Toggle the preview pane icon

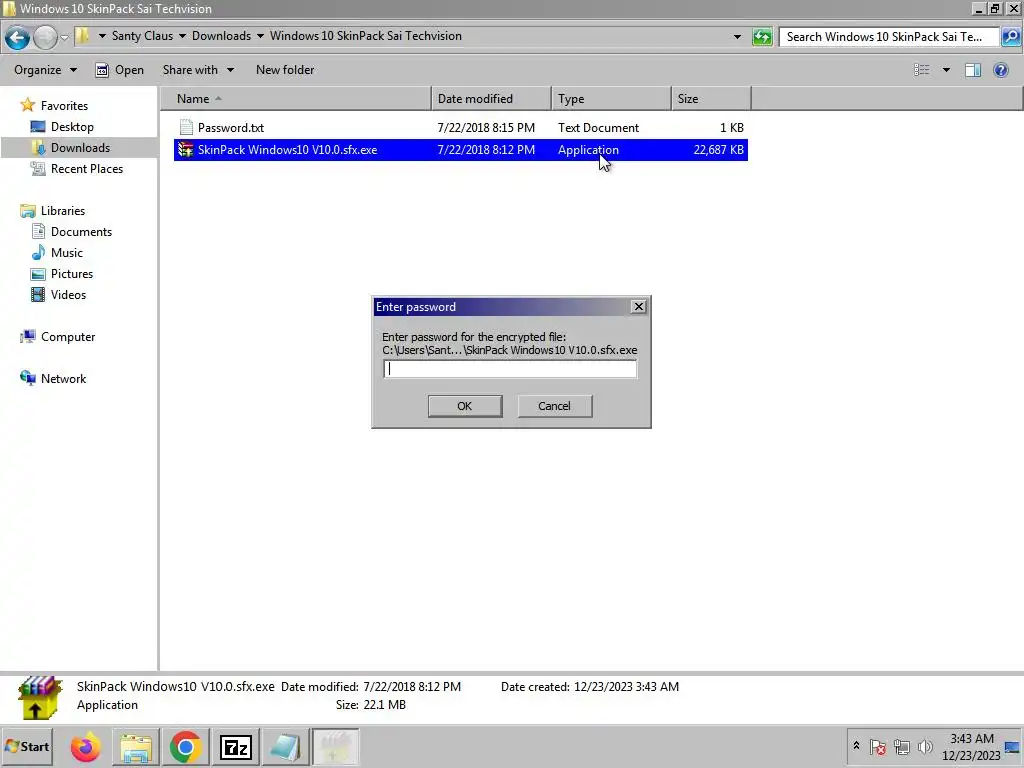tap(972, 70)
